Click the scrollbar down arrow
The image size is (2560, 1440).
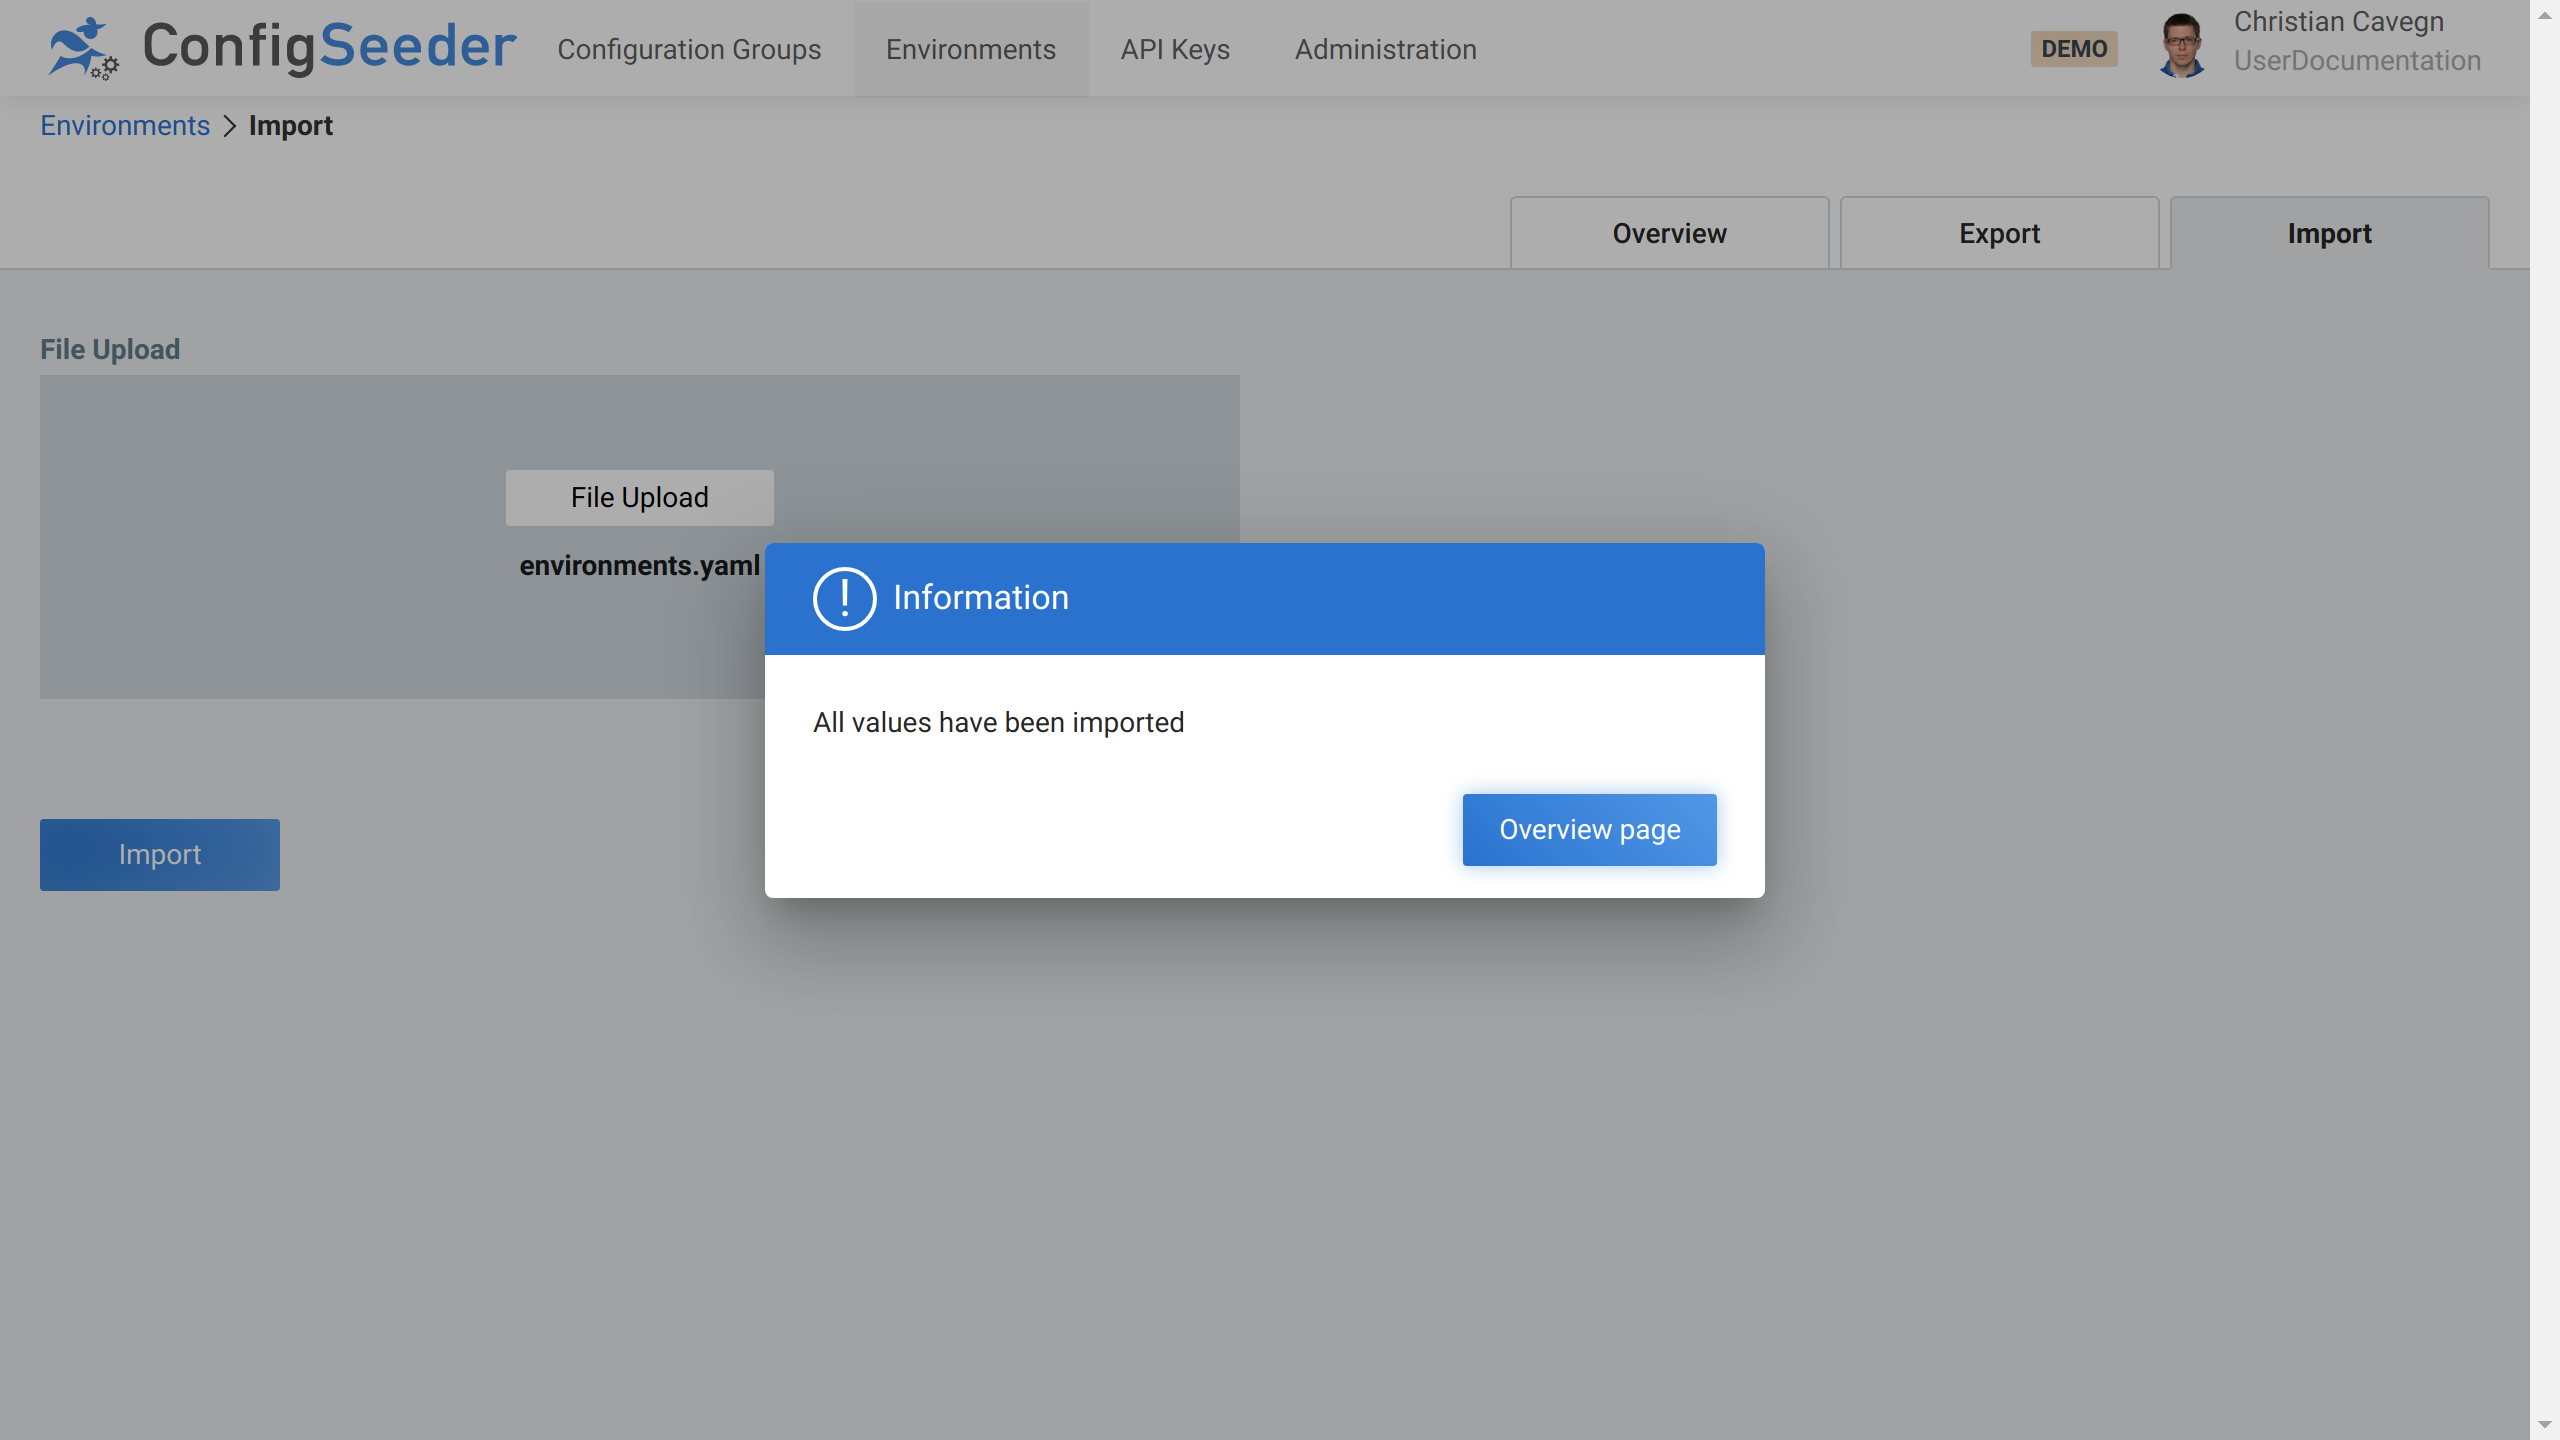[2544, 1424]
